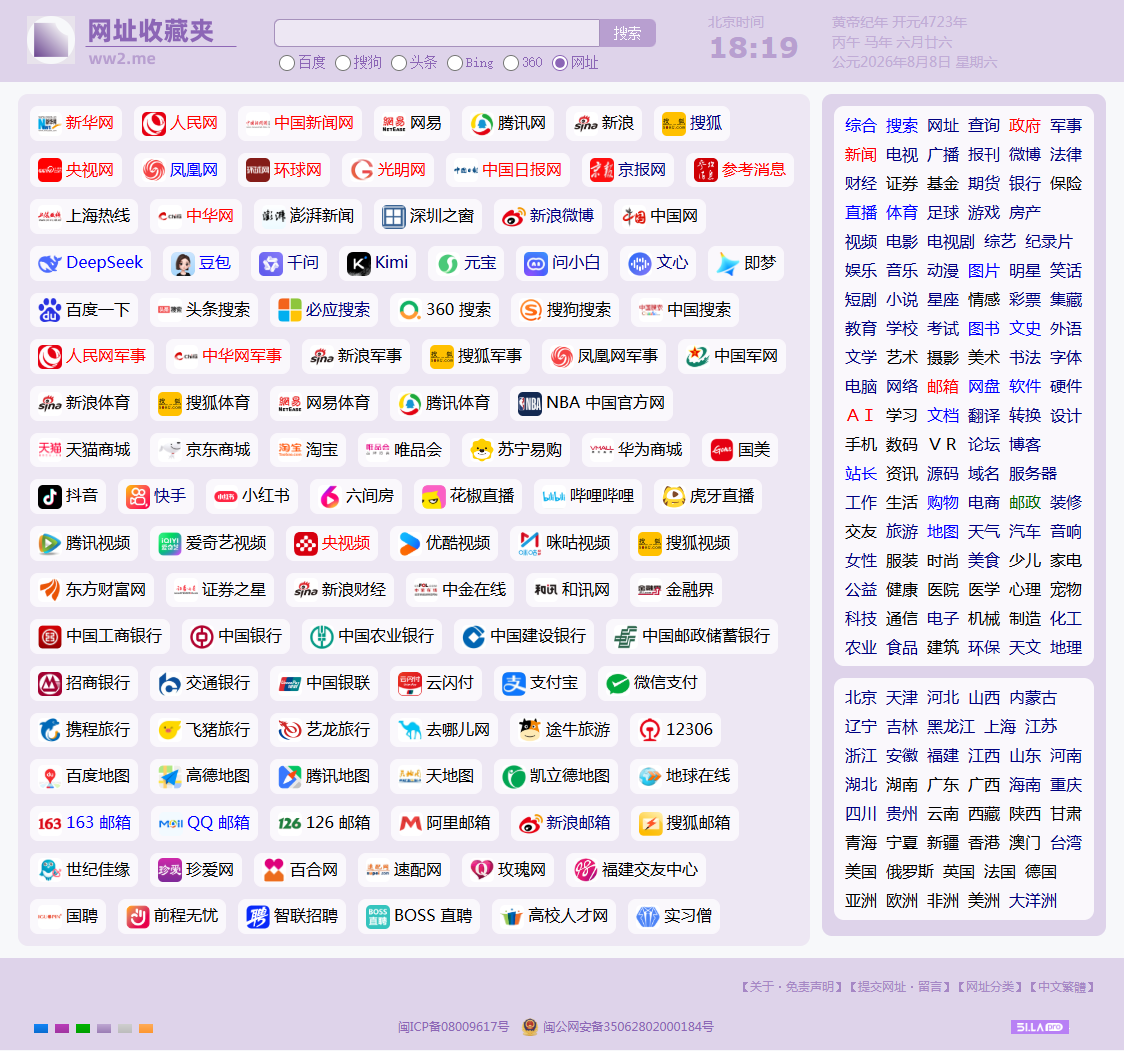The height and width of the screenshot is (1051, 1124).
Task: Click the 邮政 category in the sidebar
Action: click(1024, 503)
